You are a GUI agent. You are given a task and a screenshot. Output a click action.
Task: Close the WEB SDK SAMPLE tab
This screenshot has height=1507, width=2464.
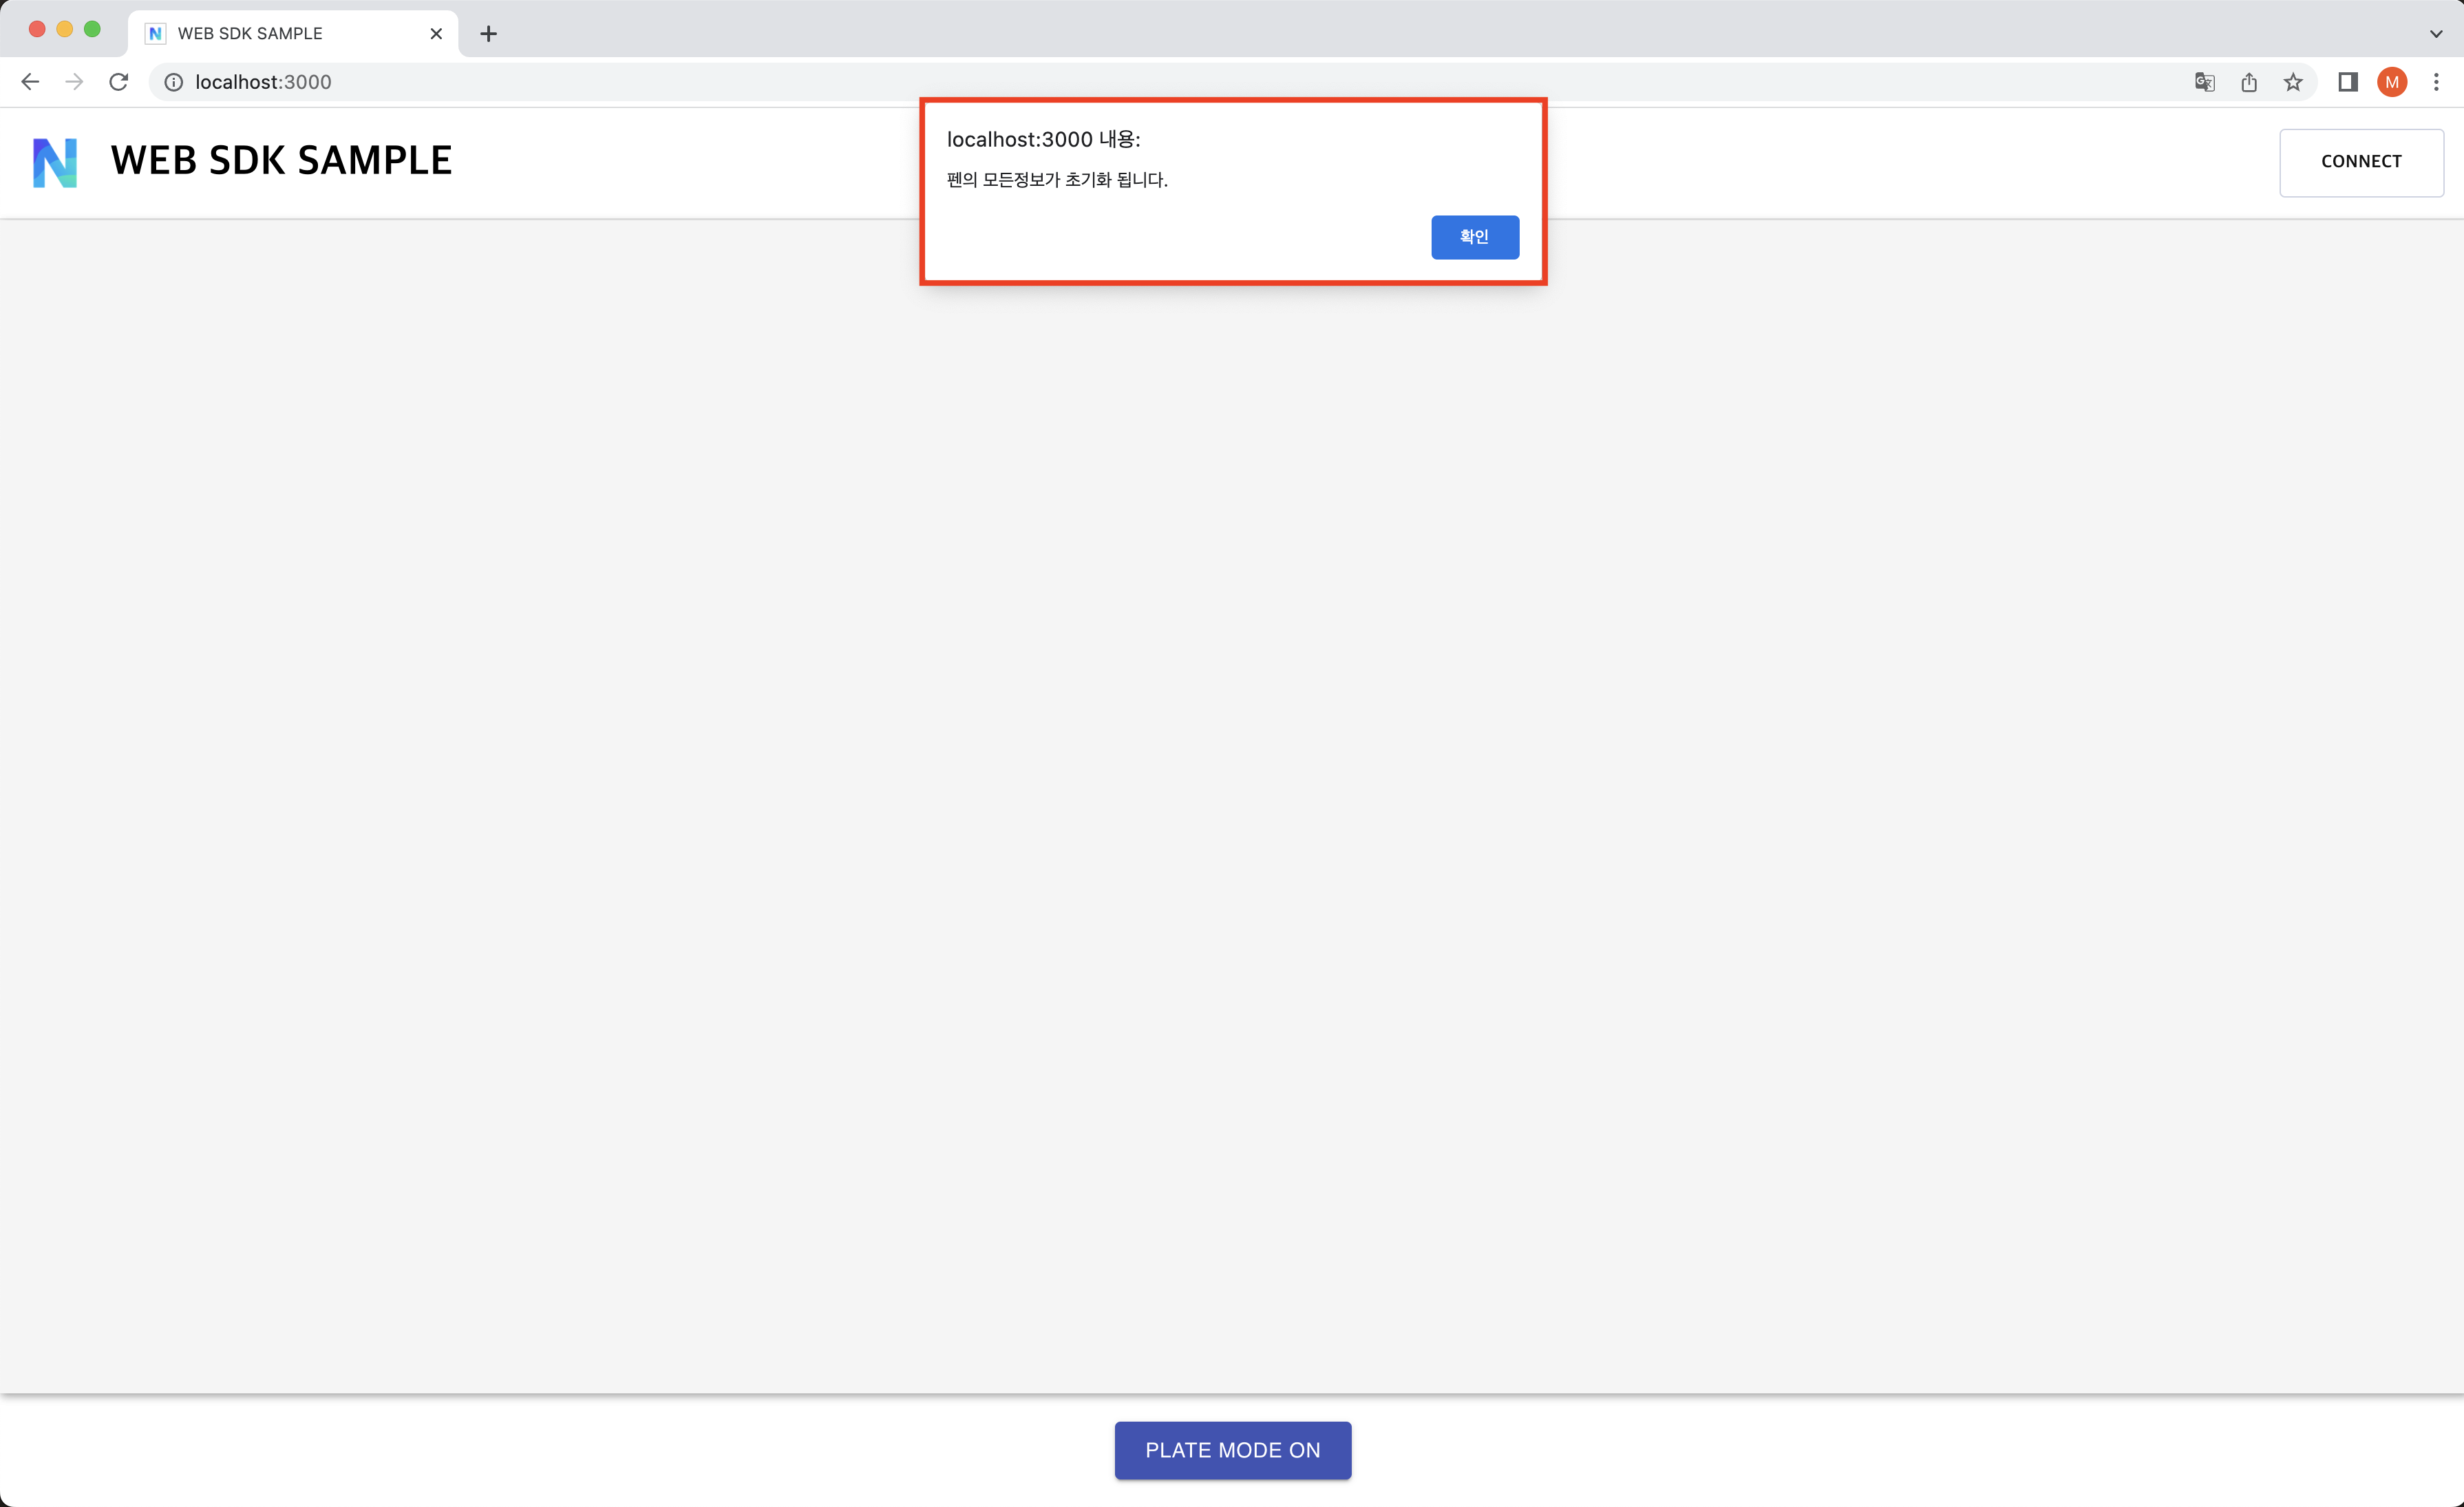tap(436, 33)
